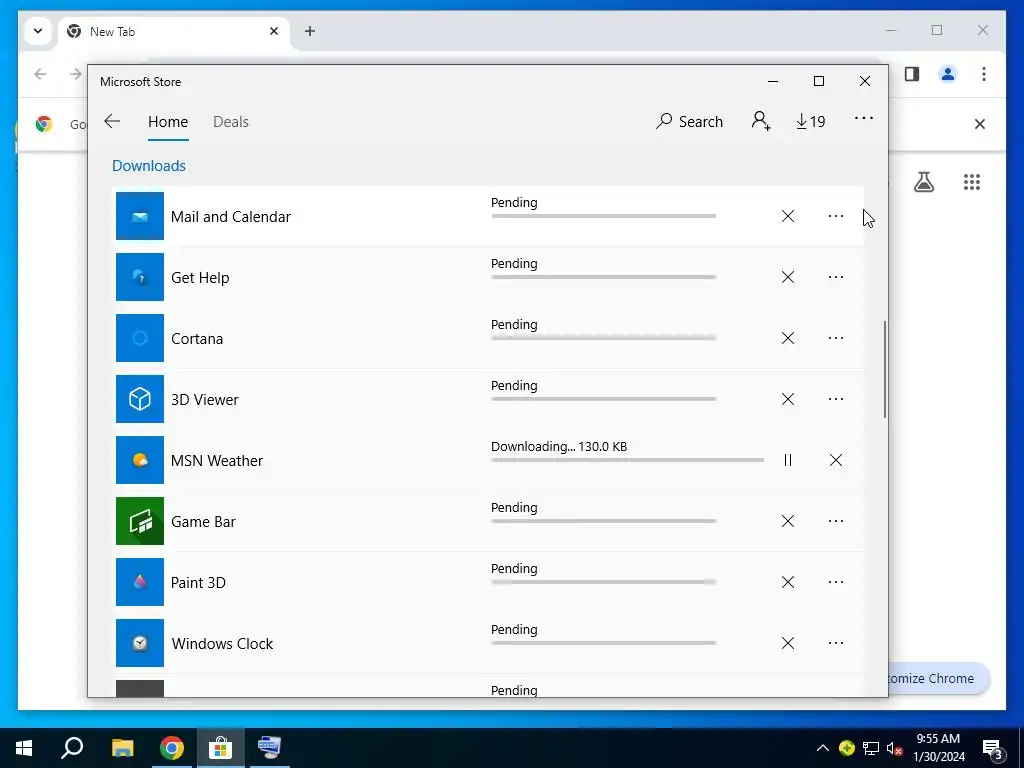This screenshot has height=768, width=1024.
Task: Open Chrome three-dot menu
Action: pos(984,74)
